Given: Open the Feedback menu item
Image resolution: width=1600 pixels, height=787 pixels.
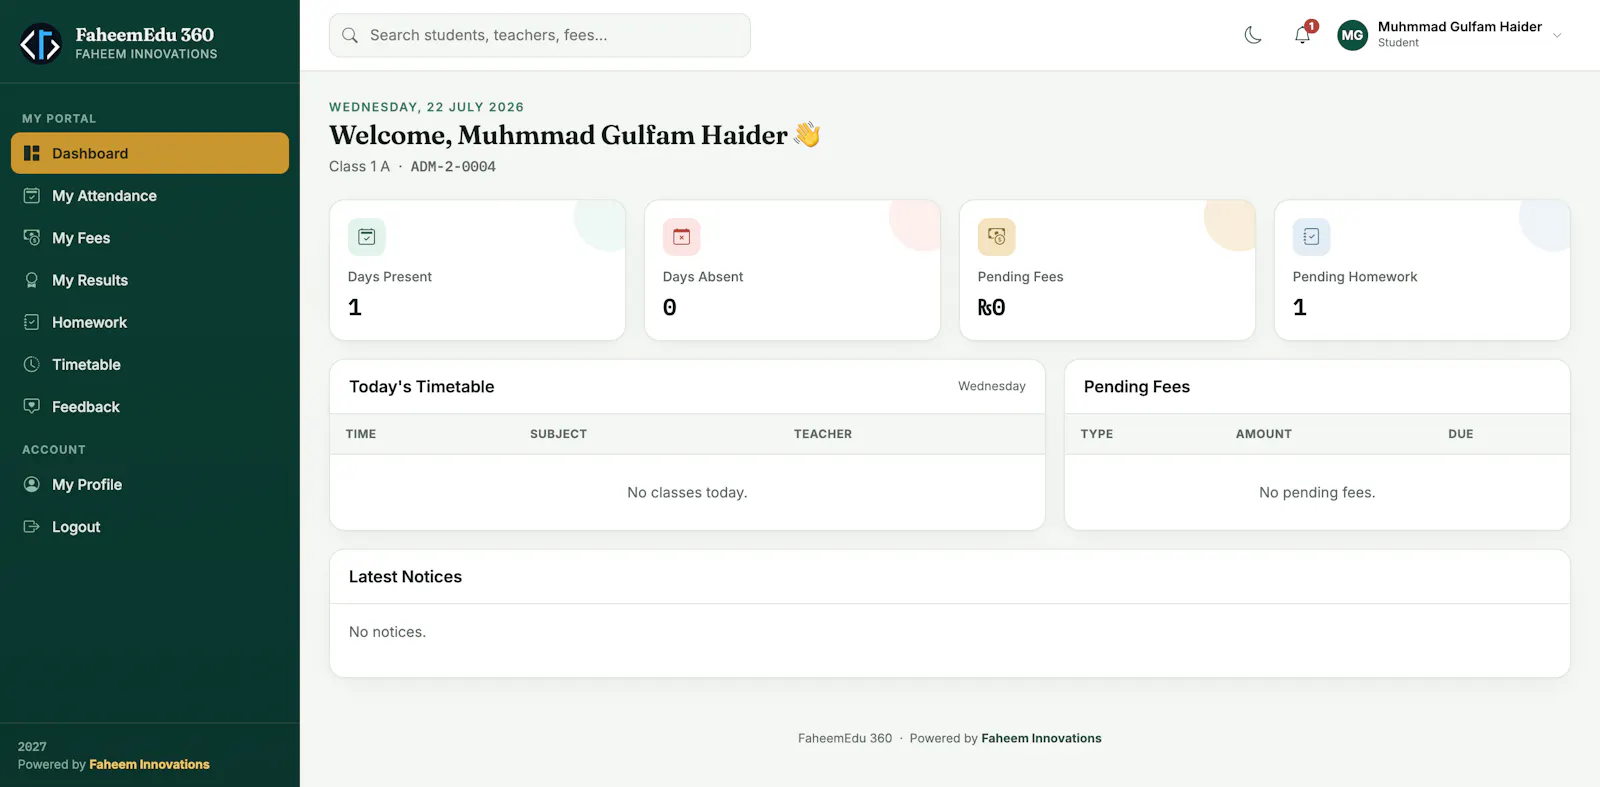Looking at the screenshot, I should (150, 406).
